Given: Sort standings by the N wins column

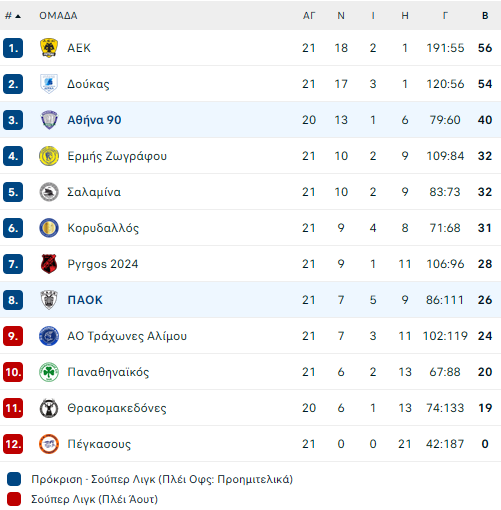Looking at the screenshot, I should (x=341, y=16).
